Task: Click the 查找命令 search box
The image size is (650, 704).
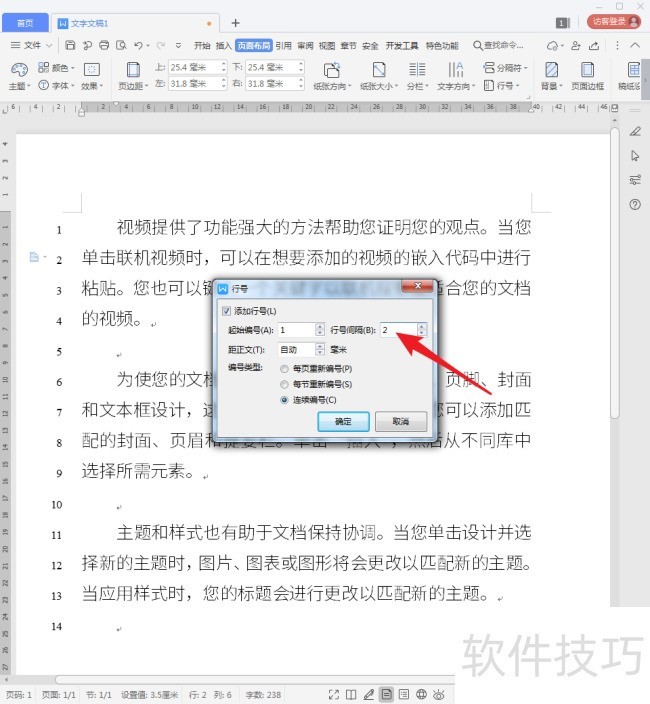Action: point(498,45)
